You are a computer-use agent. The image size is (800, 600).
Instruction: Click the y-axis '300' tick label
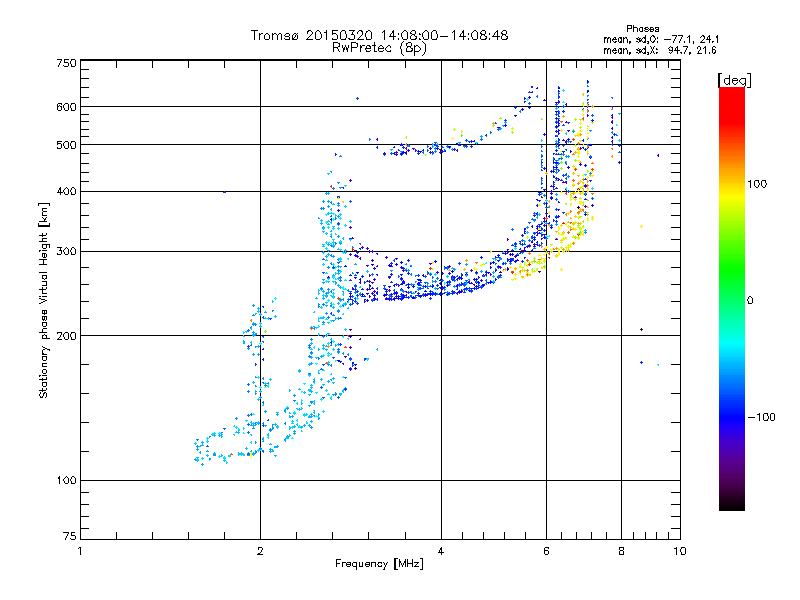(x=66, y=252)
